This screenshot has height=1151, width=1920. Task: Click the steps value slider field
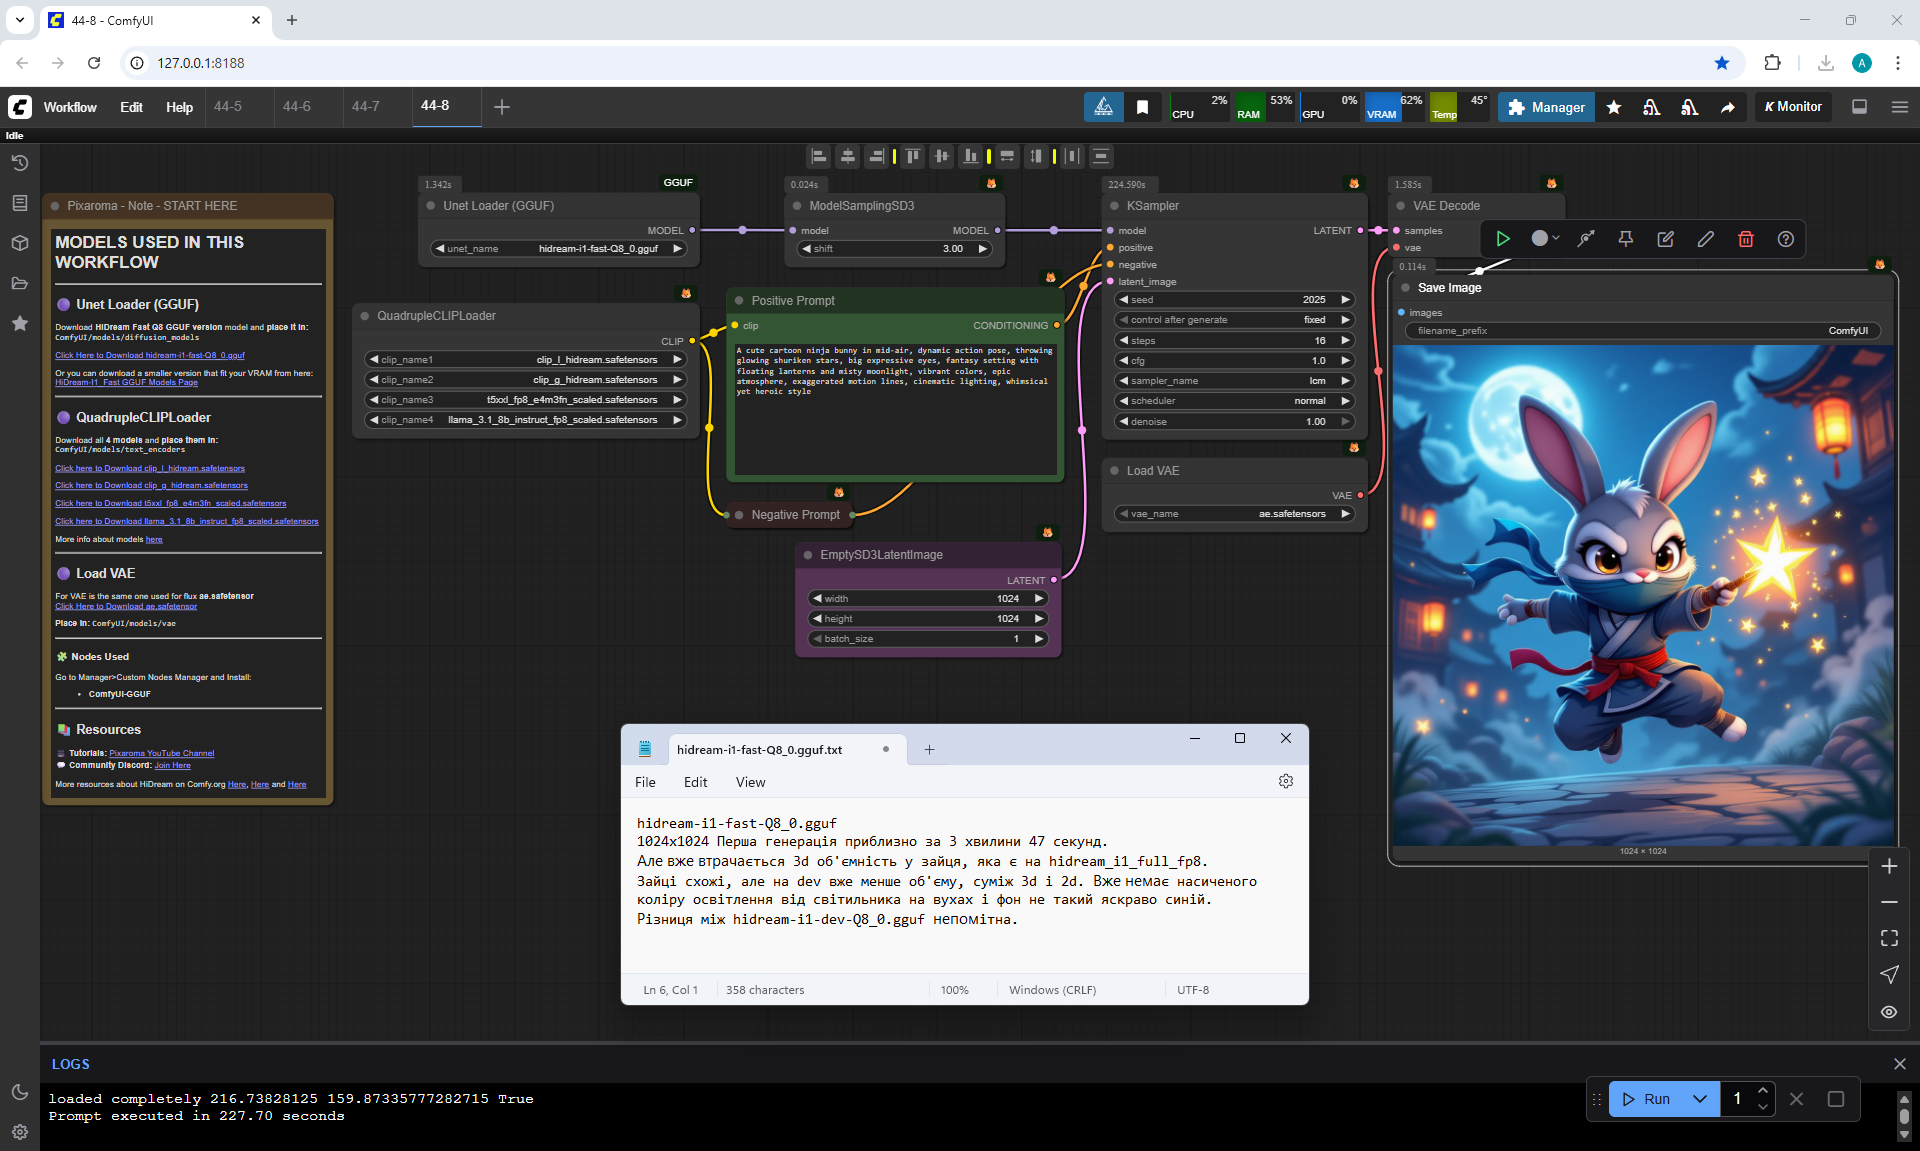1235,341
